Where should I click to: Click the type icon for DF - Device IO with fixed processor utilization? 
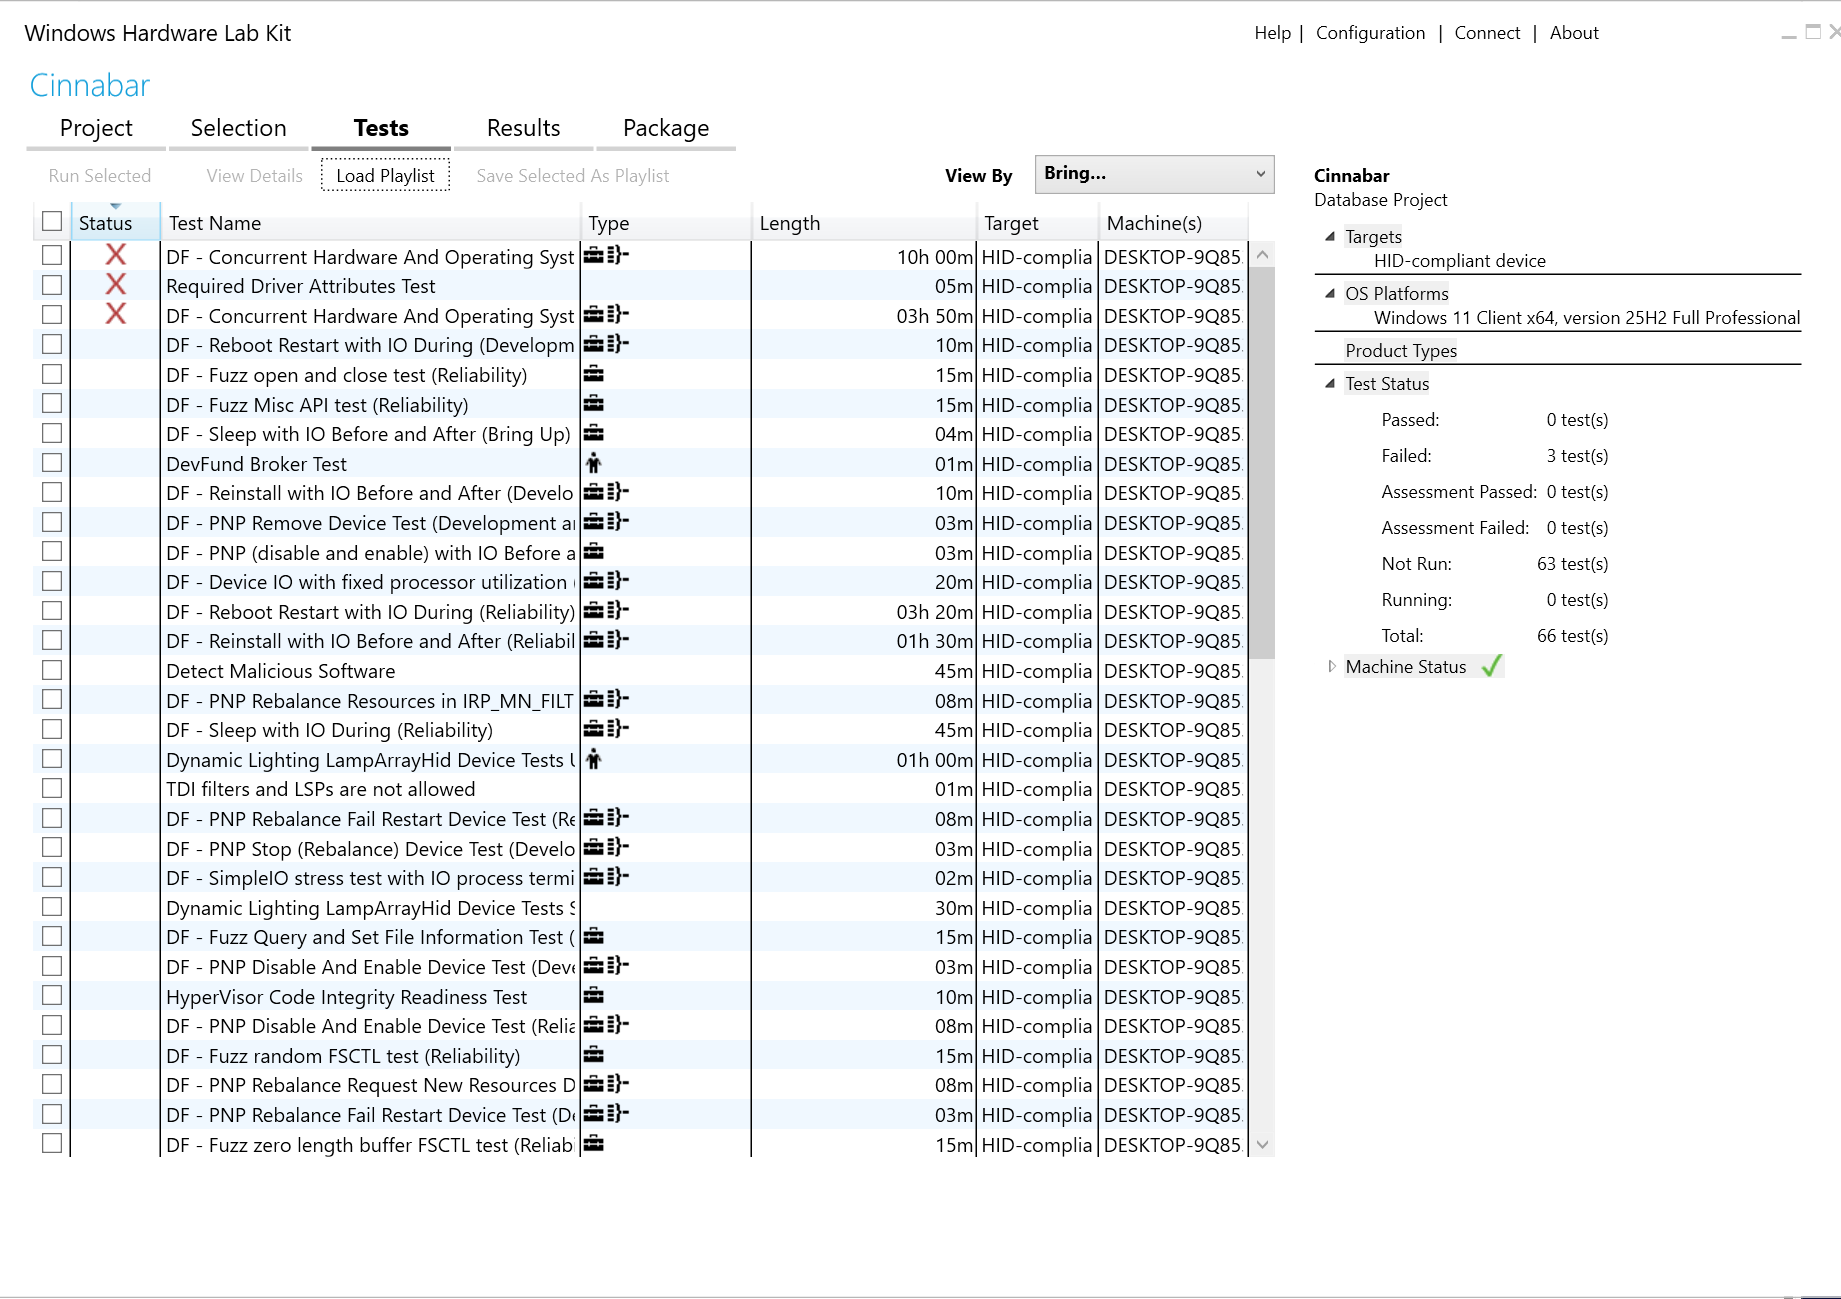[x=606, y=581]
